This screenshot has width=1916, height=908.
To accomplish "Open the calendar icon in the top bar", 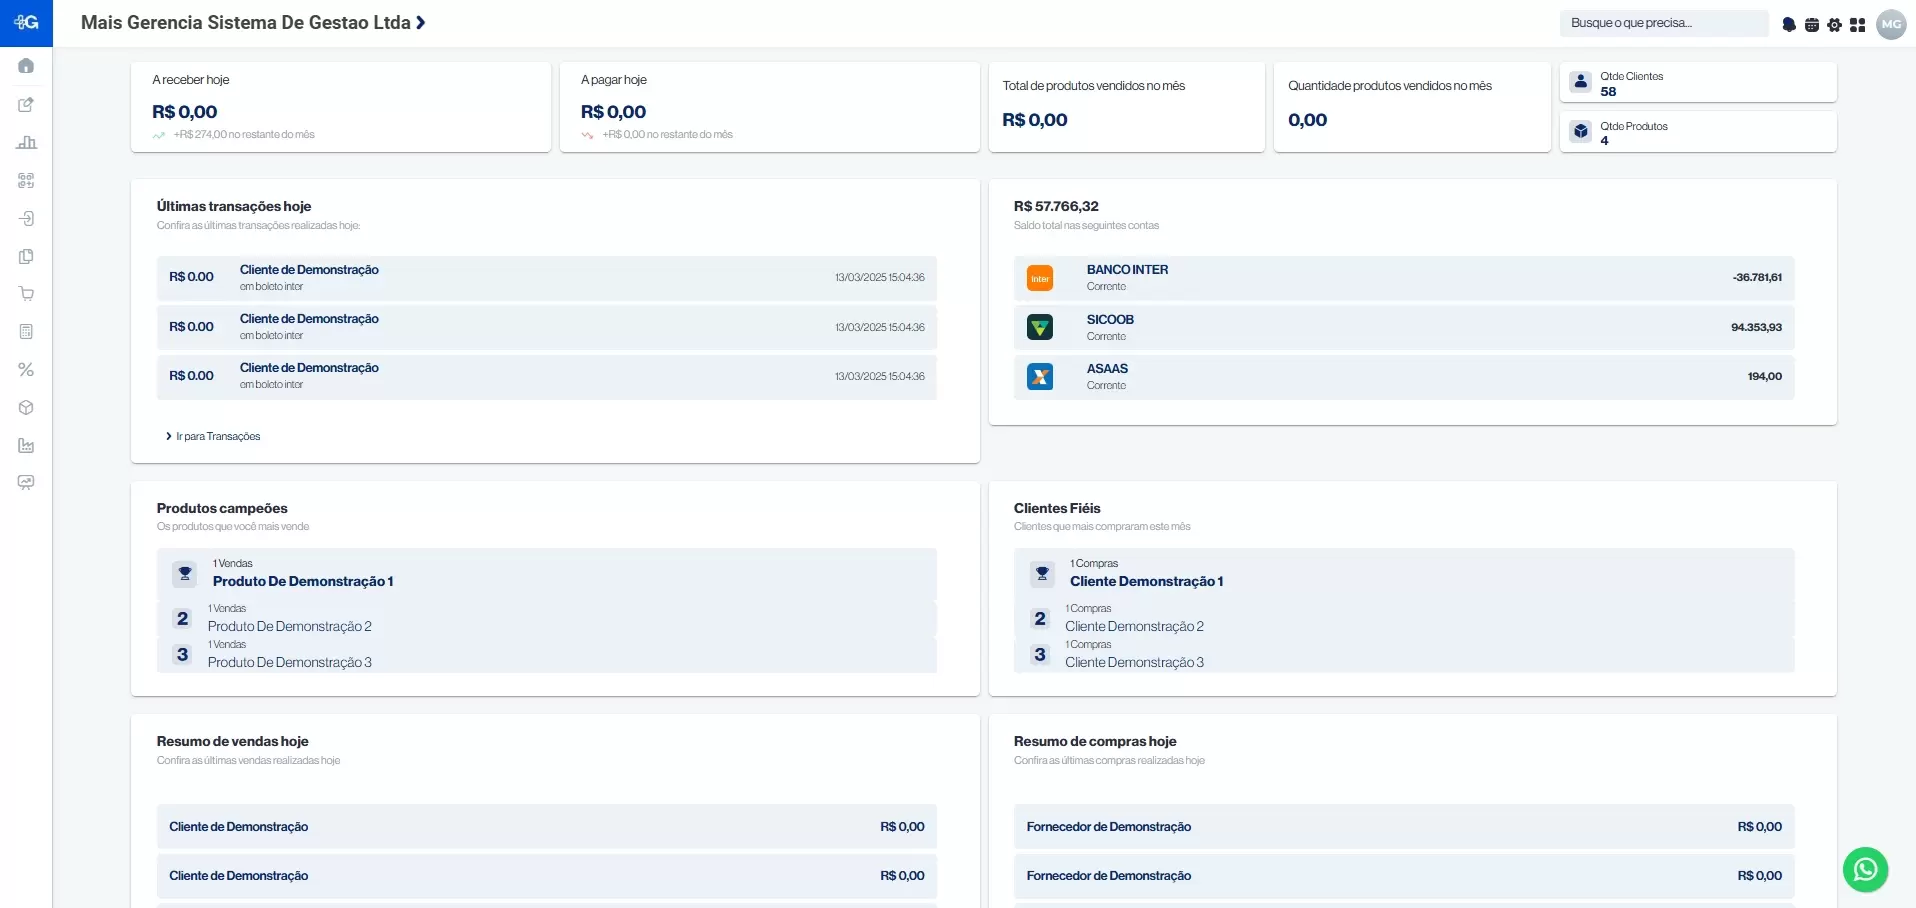I will [1812, 24].
